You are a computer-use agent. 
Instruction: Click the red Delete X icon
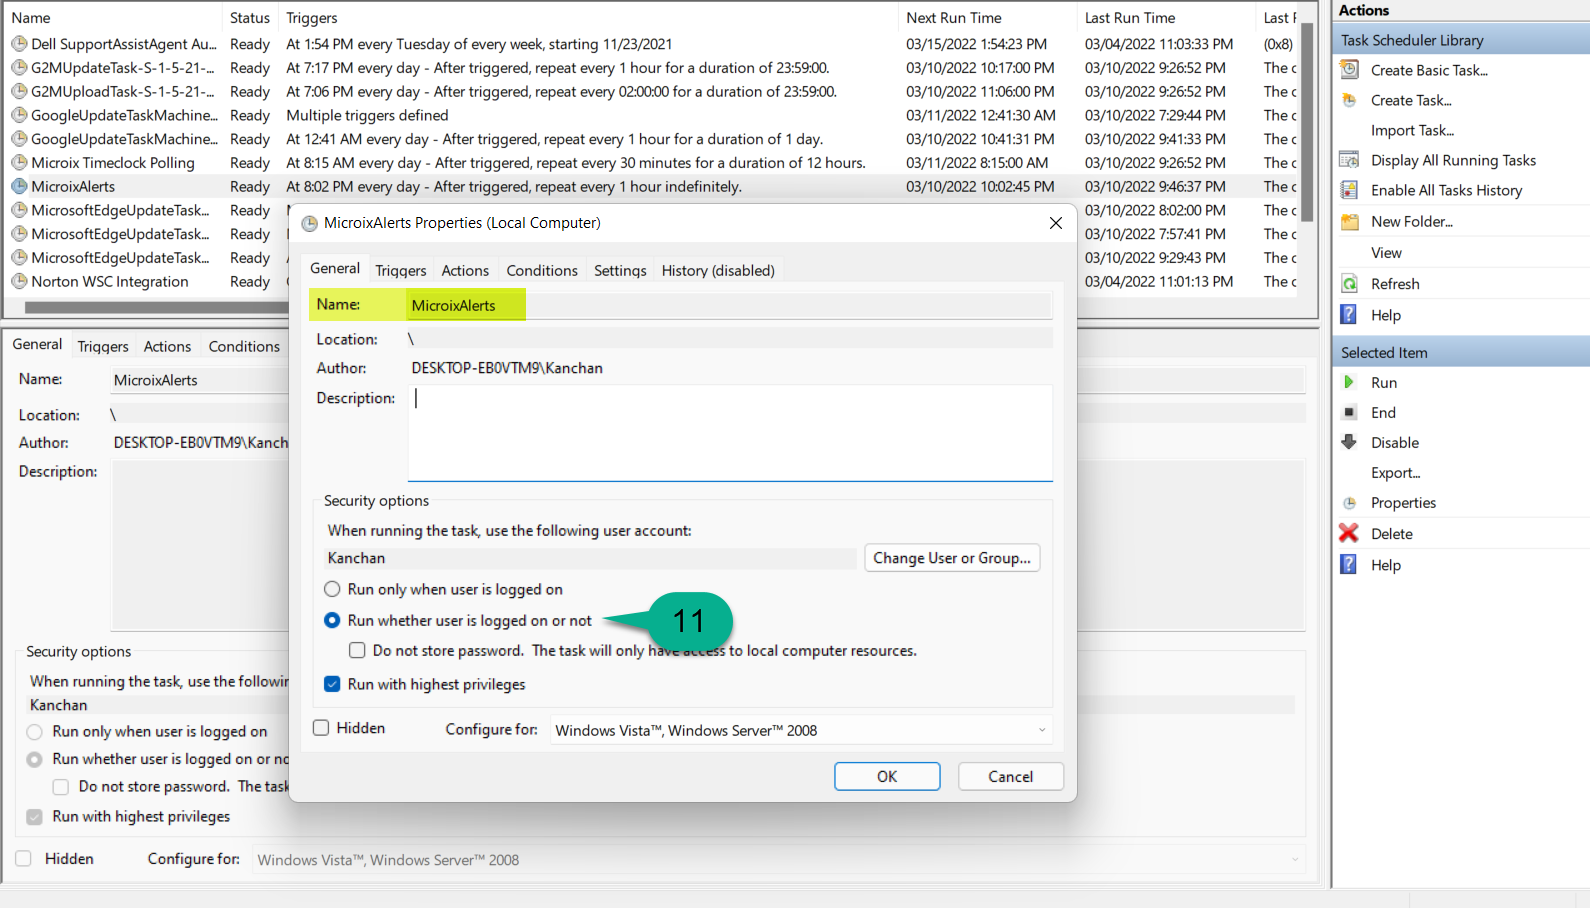[1349, 533]
